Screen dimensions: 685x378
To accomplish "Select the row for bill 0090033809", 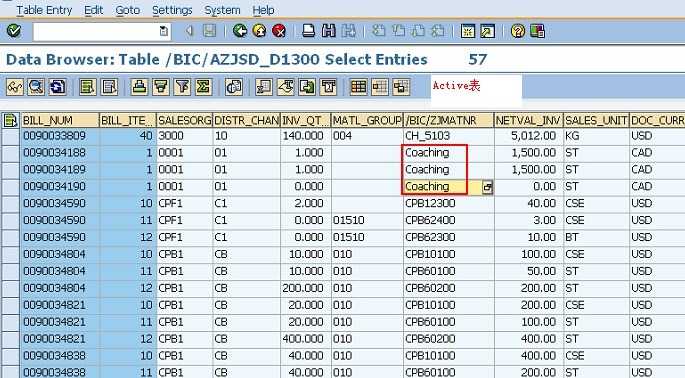I will pyautogui.click(x=10, y=136).
